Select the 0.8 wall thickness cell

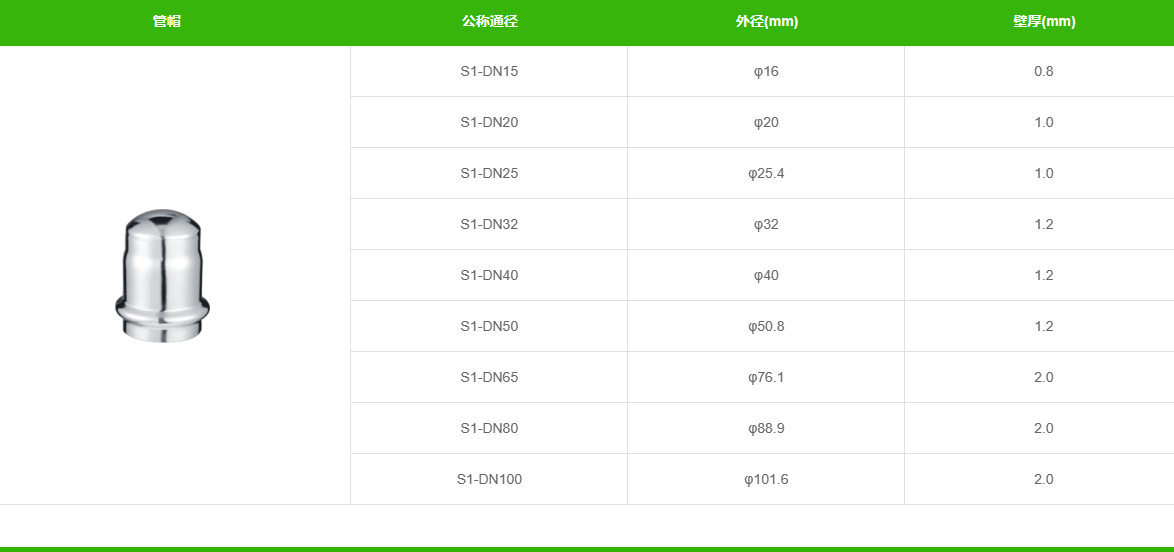tap(1044, 71)
